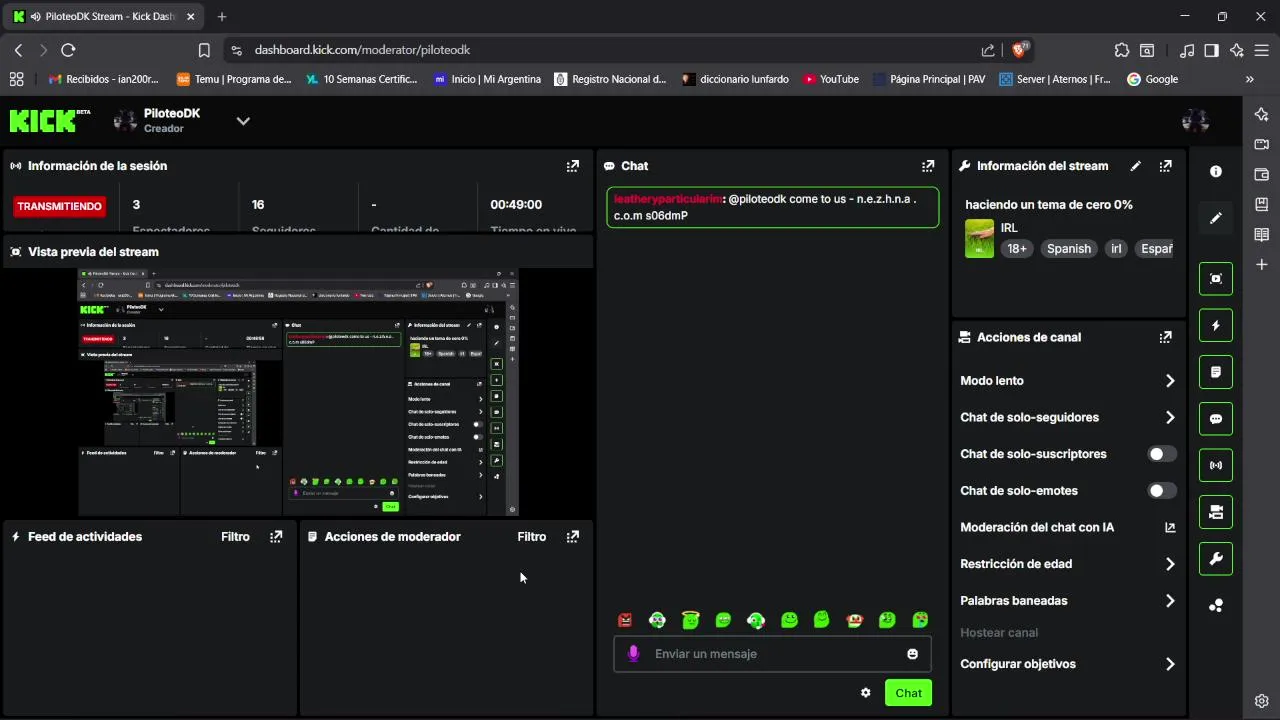Open chat settings gear next to the Chat button

point(866,693)
